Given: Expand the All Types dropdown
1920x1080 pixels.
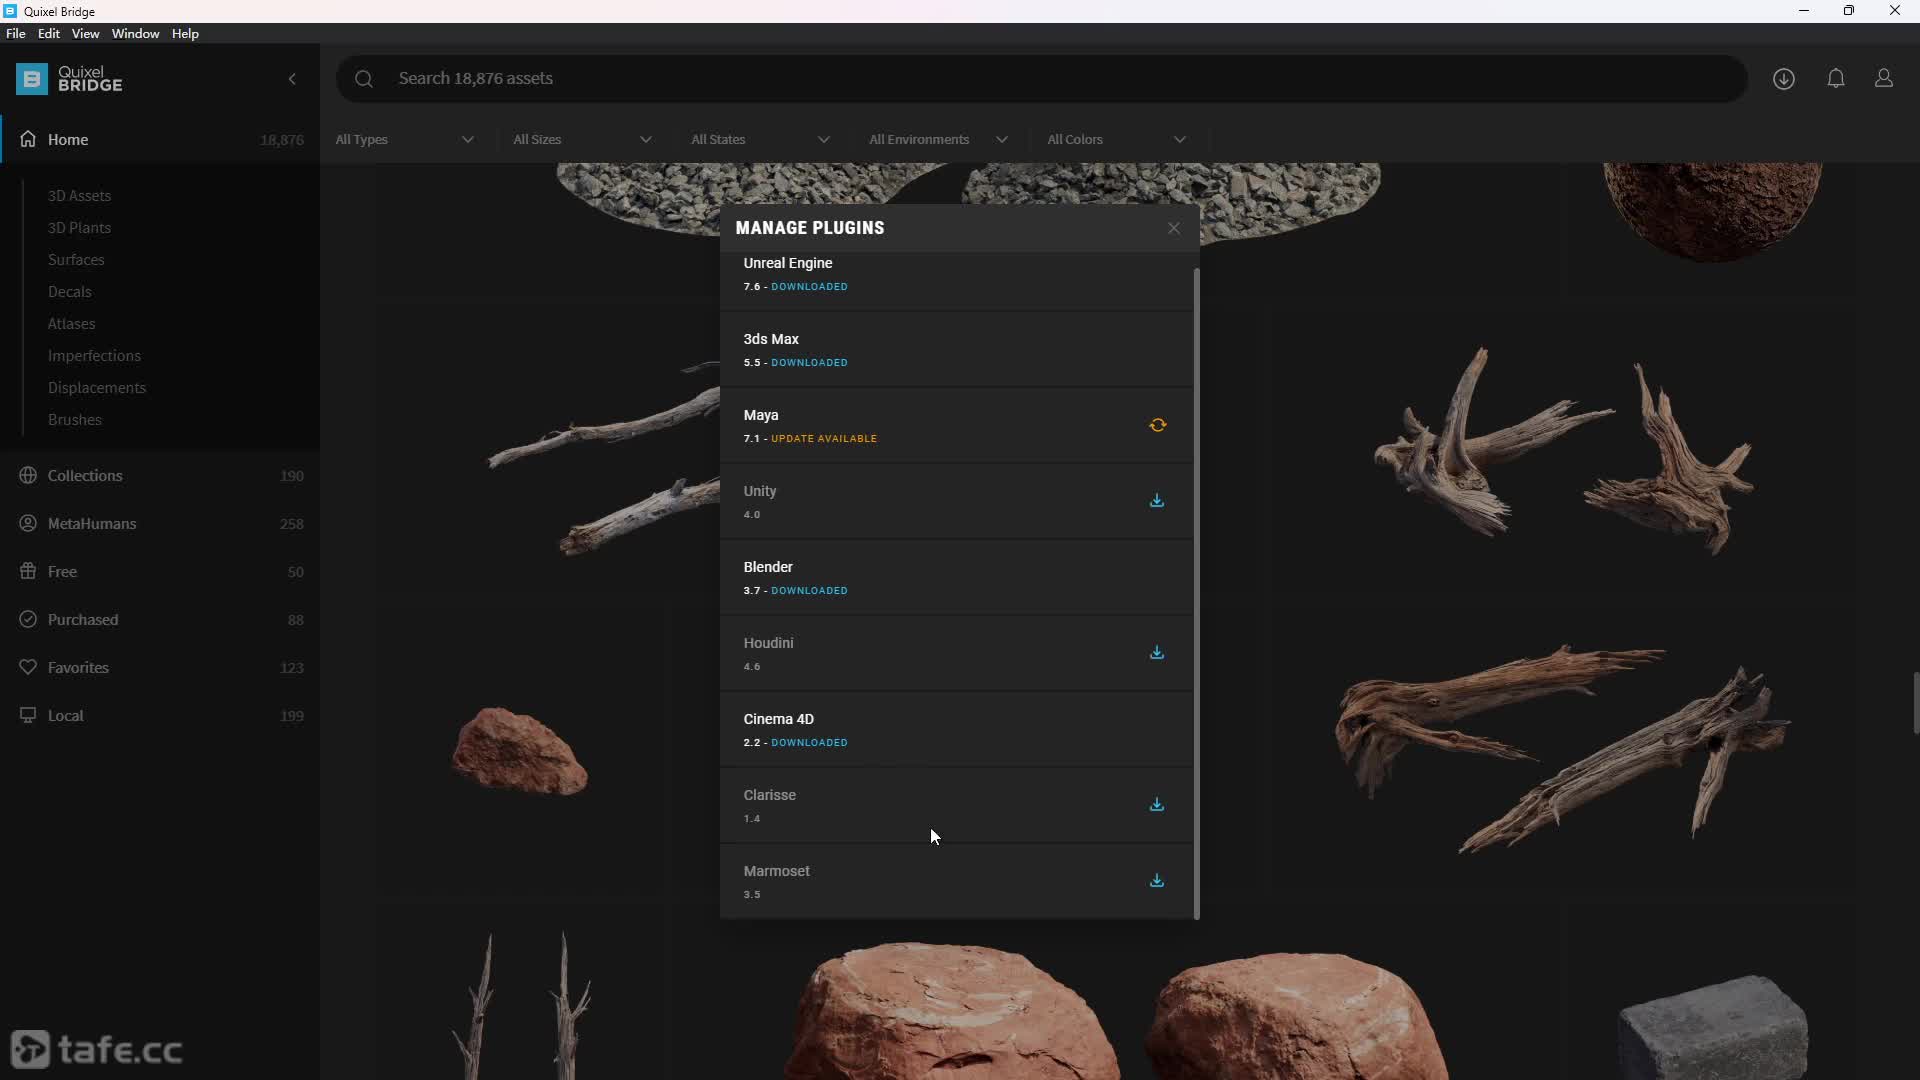Looking at the screenshot, I should pos(405,139).
